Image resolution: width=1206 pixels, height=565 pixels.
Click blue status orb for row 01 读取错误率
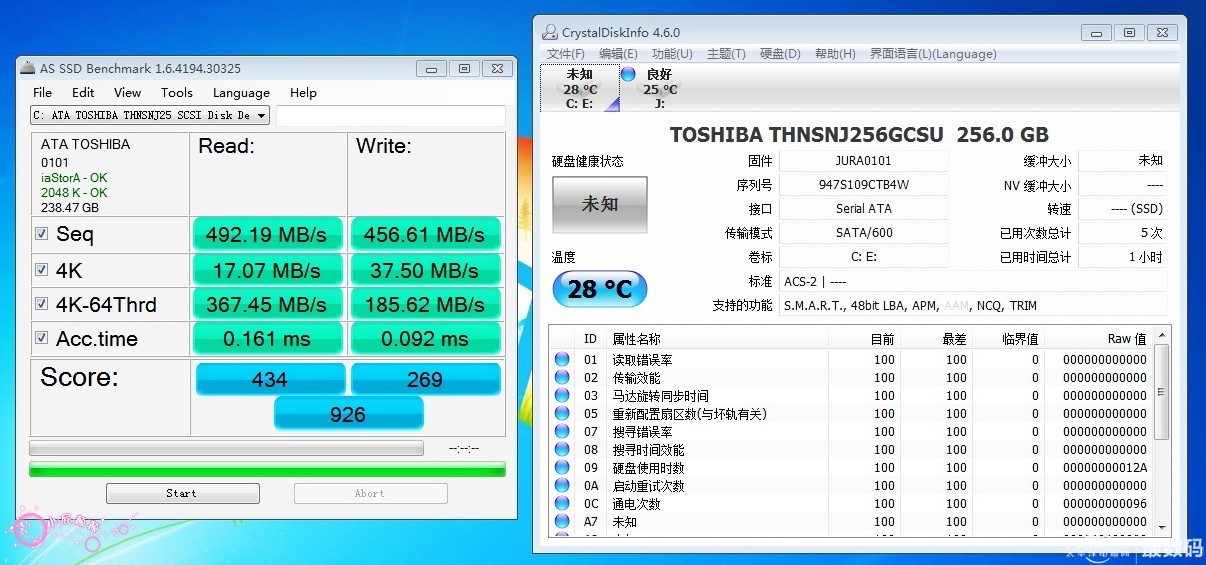point(562,360)
